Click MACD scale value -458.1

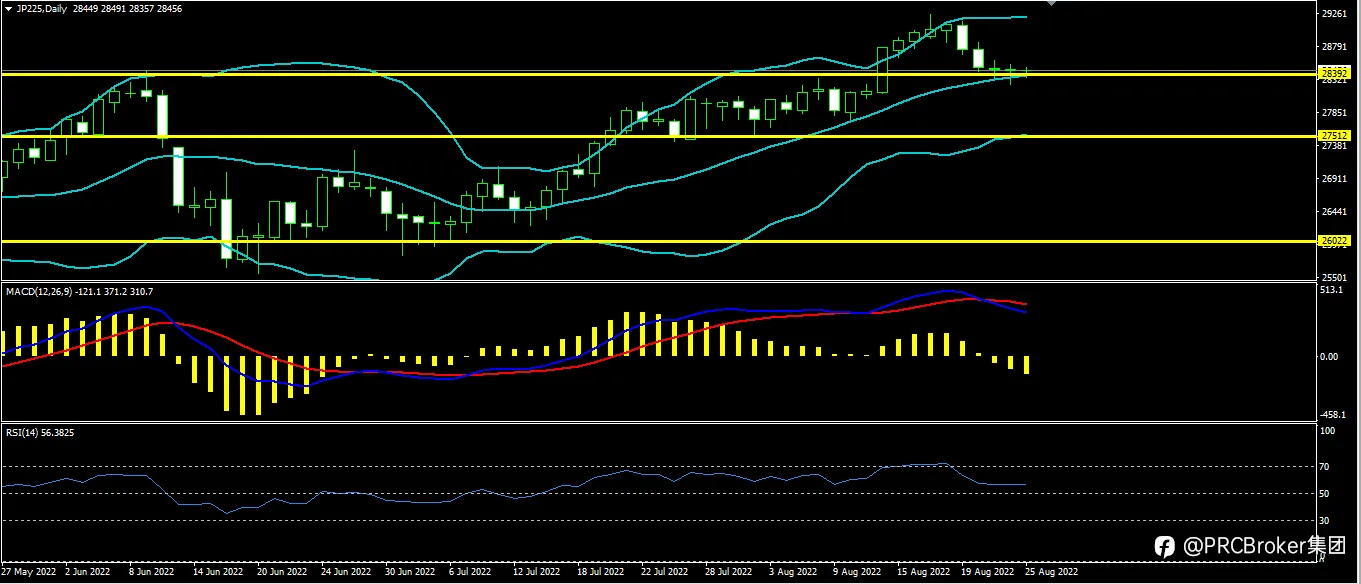pyautogui.click(x=1332, y=415)
